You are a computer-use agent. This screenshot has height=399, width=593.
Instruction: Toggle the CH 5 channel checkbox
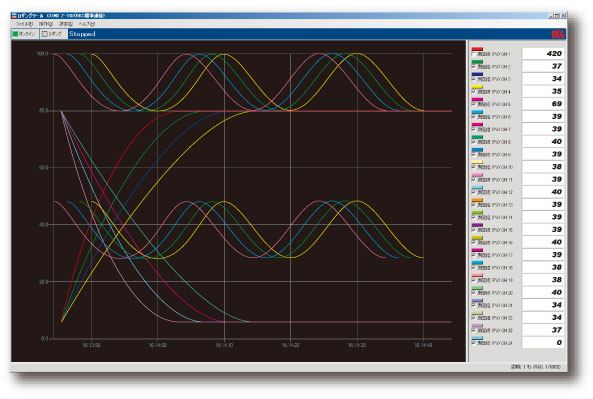click(x=474, y=104)
